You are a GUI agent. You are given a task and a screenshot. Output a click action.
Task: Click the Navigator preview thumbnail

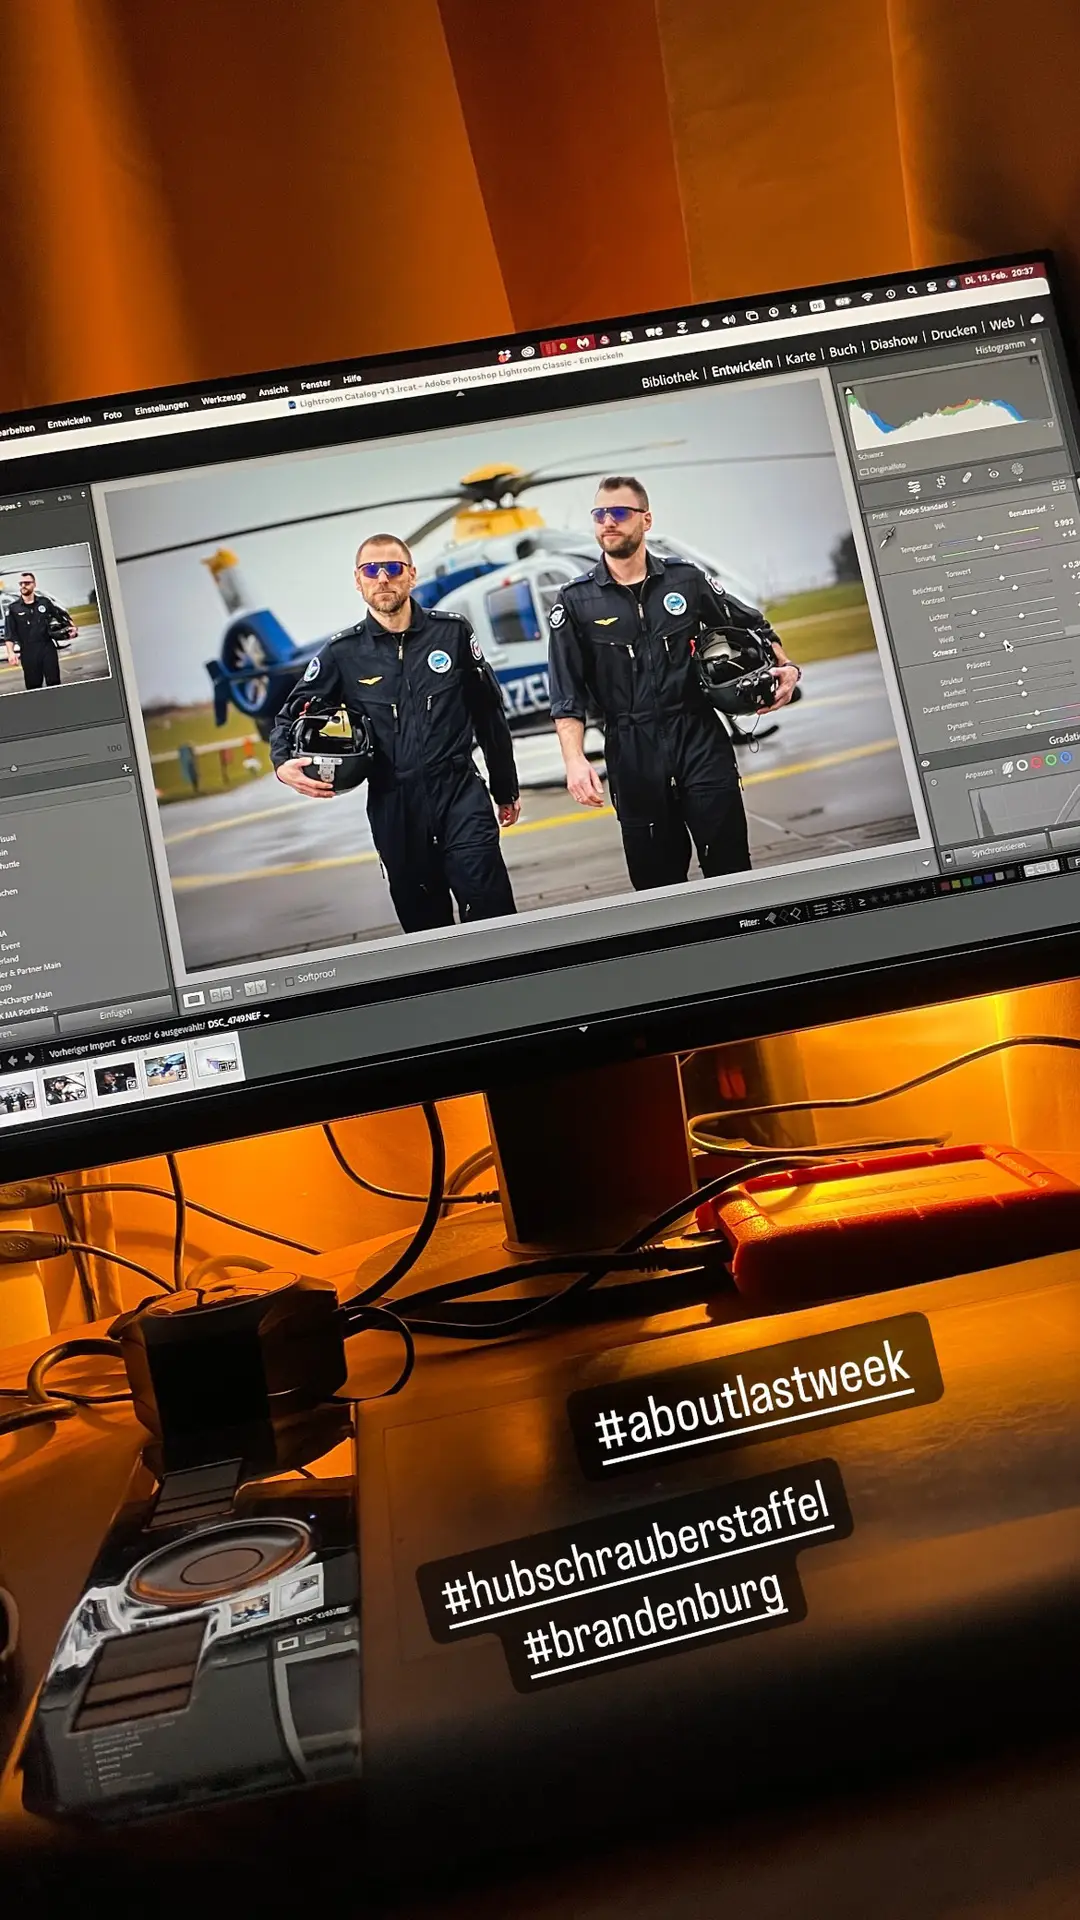point(52,618)
